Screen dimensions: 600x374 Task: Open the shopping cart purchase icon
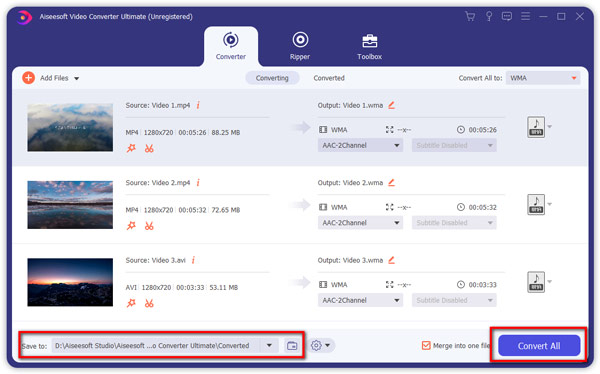point(470,16)
